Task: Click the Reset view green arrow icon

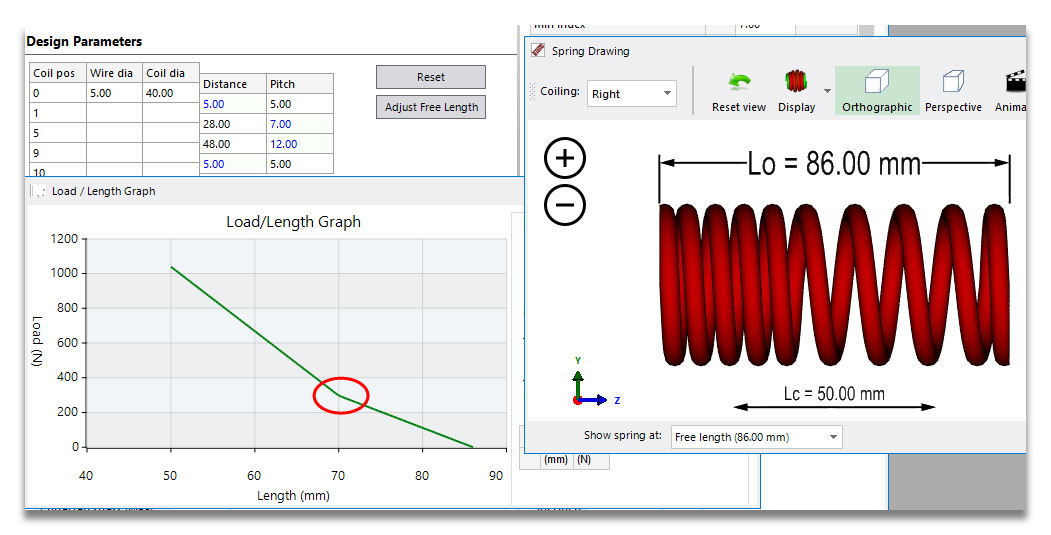Action: pyautogui.click(x=739, y=82)
